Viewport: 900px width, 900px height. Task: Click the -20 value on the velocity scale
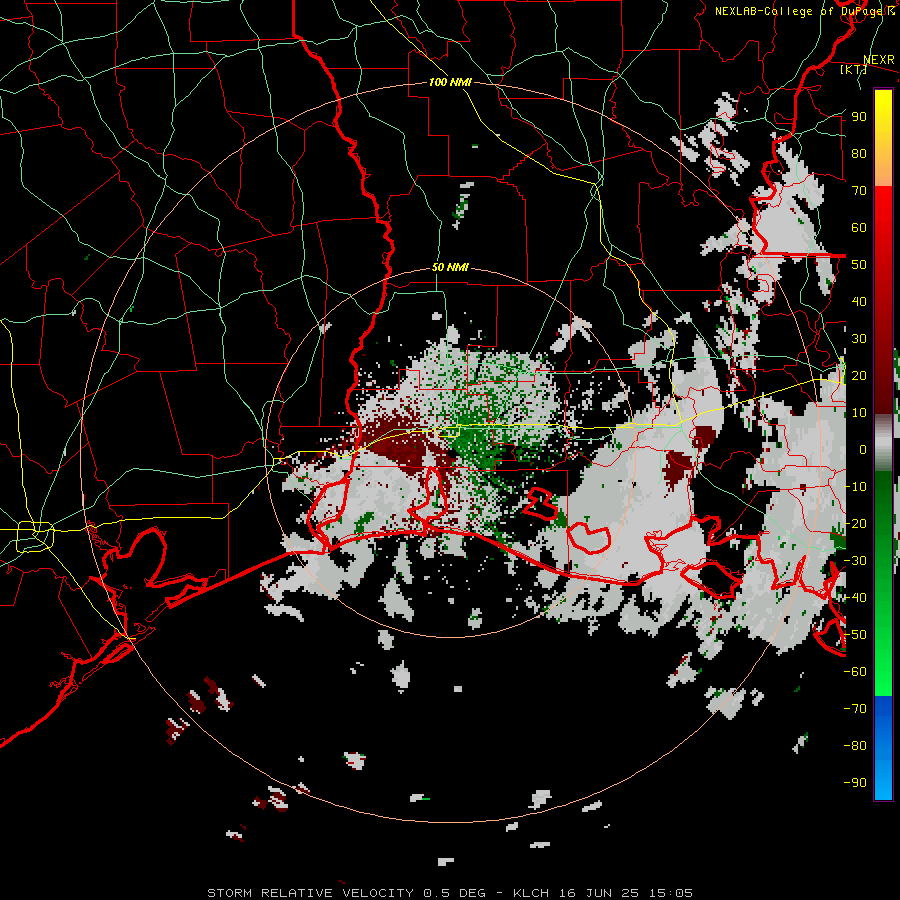point(855,523)
